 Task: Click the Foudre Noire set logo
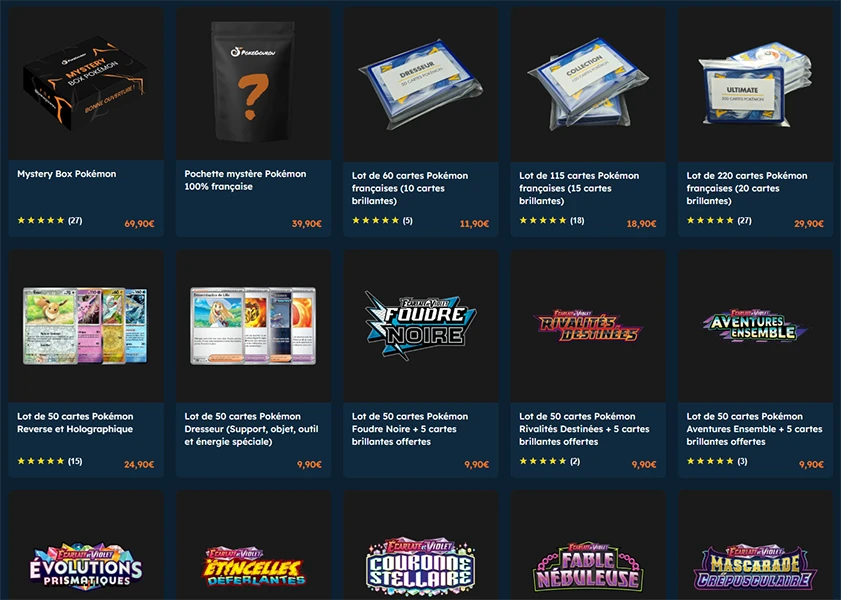421,325
